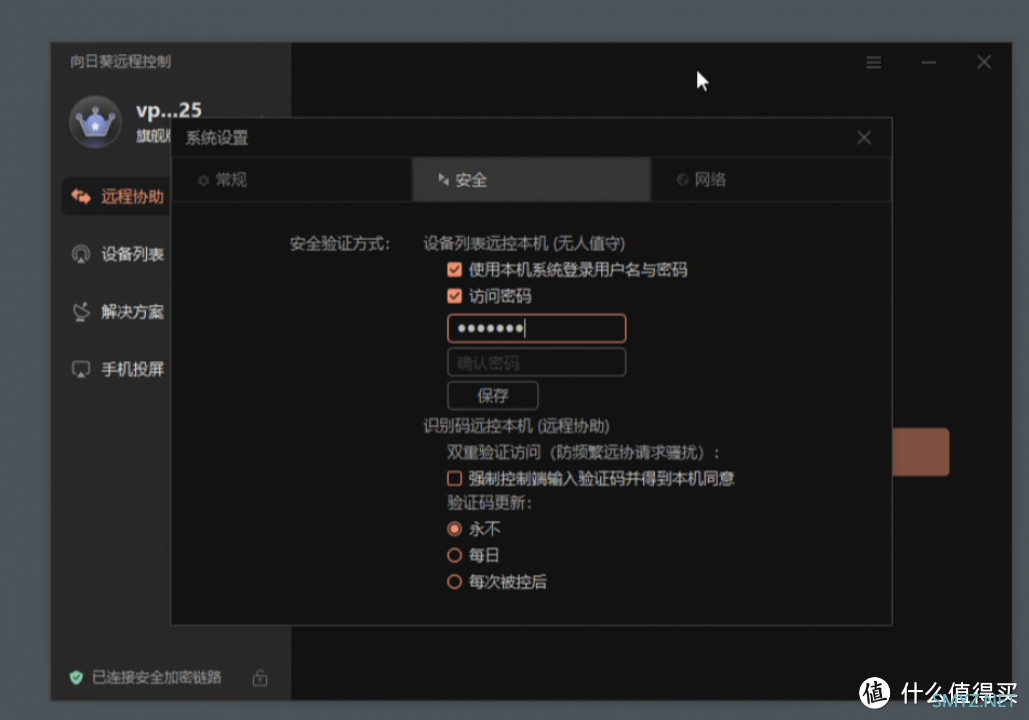Viewport: 1029px width, 720px height.
Task: Switch to the 网络 tab
Action: 771,179
